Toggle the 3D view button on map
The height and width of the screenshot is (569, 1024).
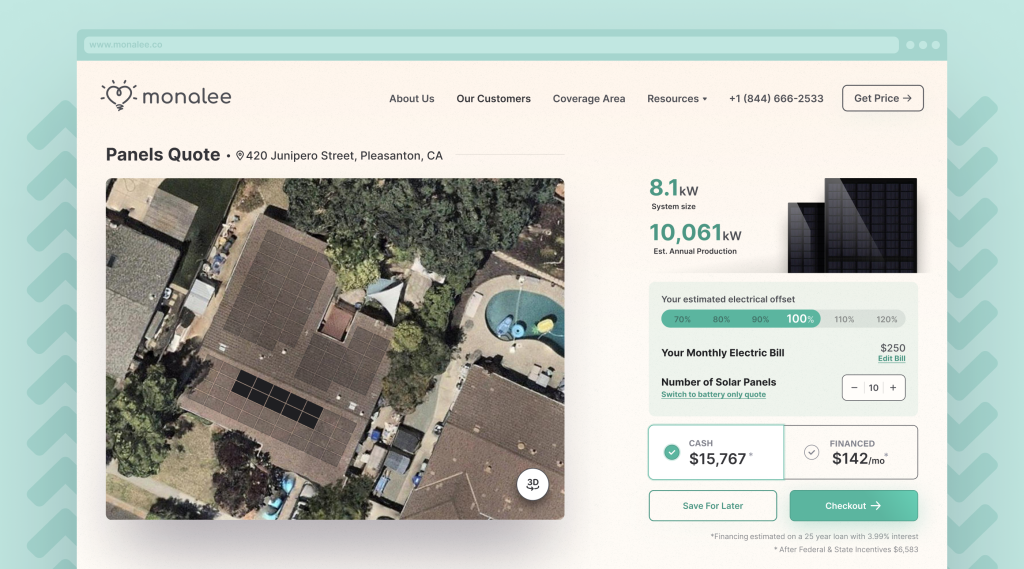pyautogui.click(x=533, y=484)
